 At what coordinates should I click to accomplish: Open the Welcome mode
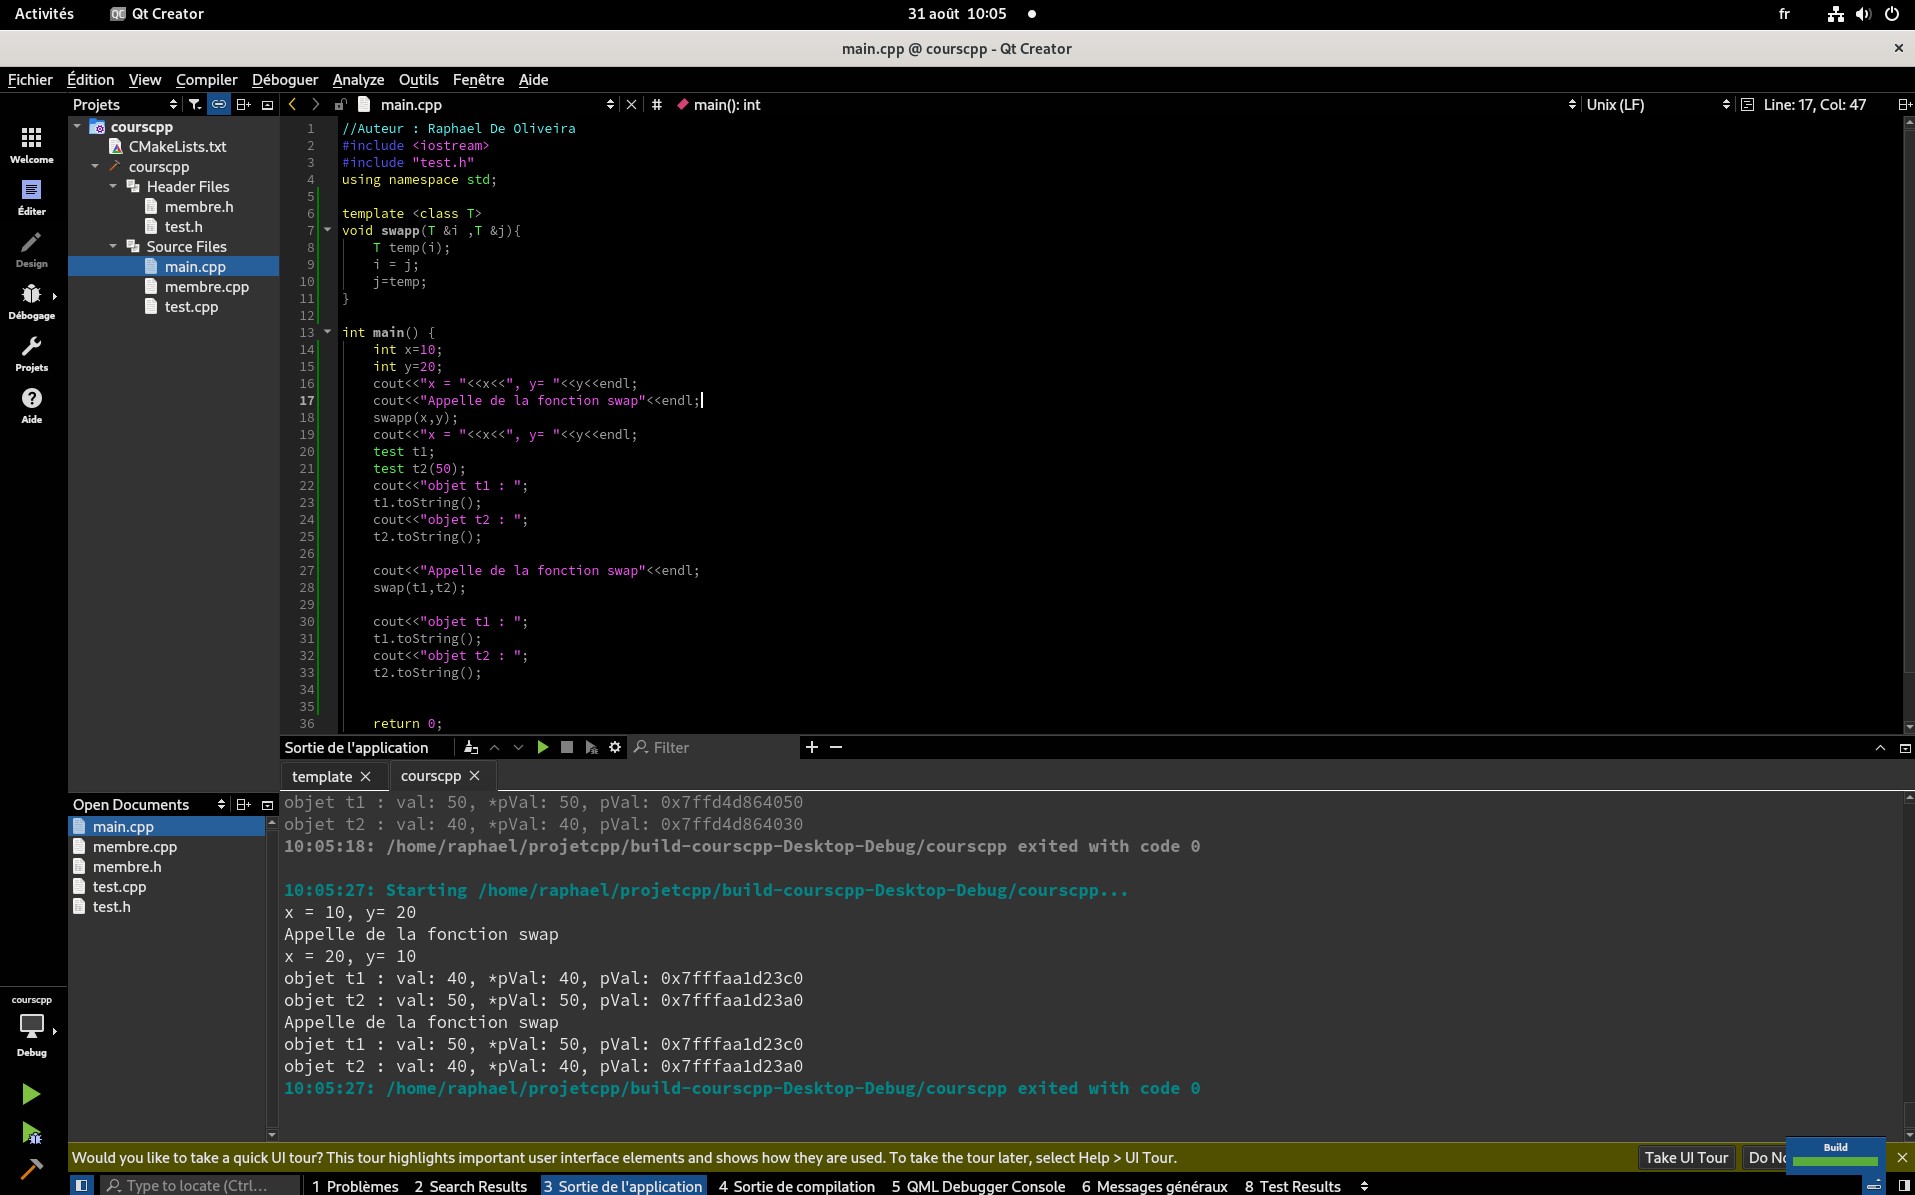pos(32,145)
